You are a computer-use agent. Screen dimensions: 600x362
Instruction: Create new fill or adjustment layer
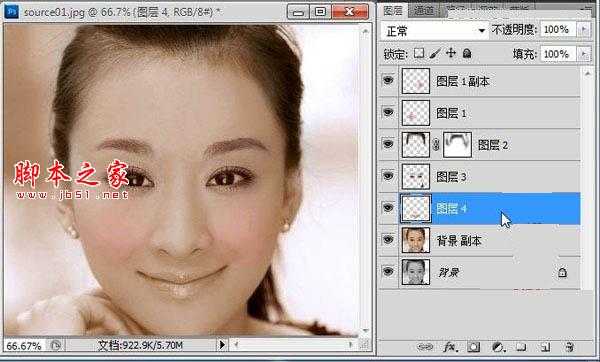pos(498,347)
